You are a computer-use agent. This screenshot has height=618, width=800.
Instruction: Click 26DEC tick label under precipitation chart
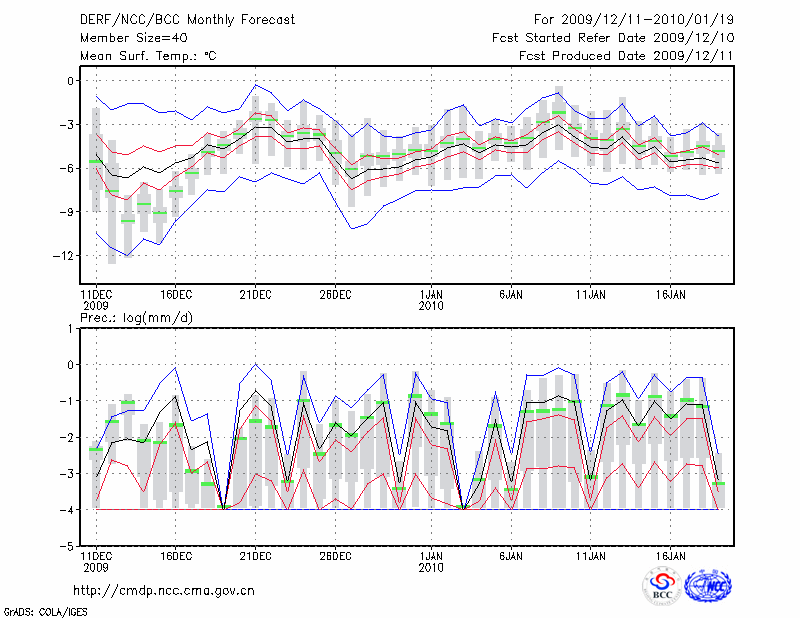pos(336,554)
